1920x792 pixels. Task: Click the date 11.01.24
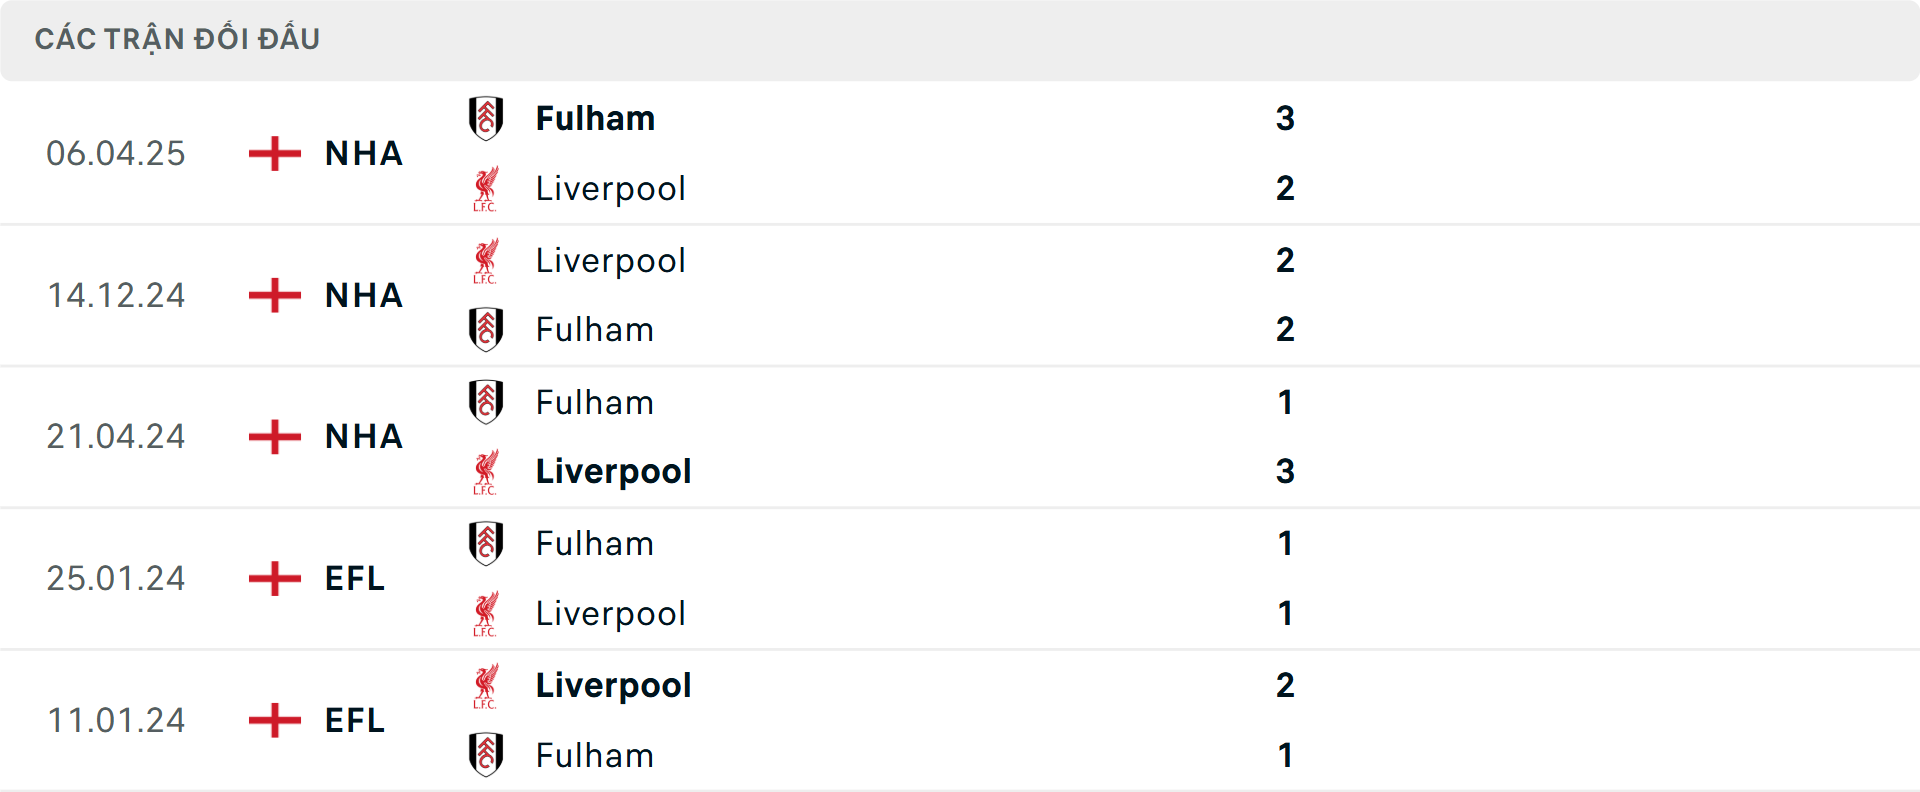coord(116,720)
